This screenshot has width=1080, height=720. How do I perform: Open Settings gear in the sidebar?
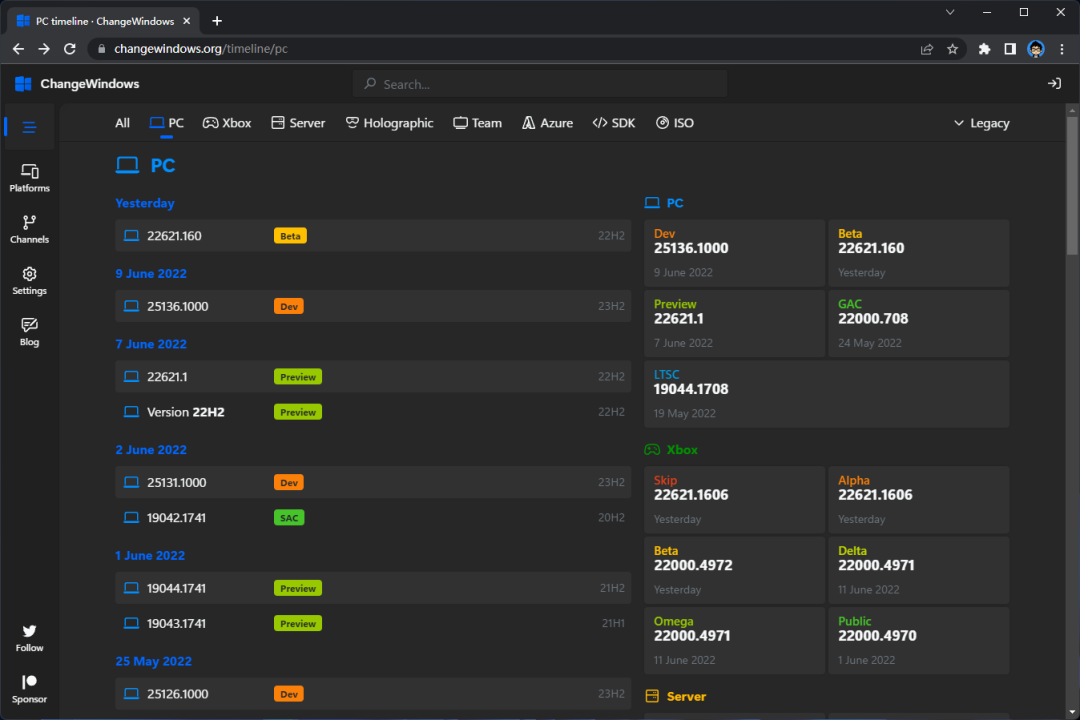[29, 280]
